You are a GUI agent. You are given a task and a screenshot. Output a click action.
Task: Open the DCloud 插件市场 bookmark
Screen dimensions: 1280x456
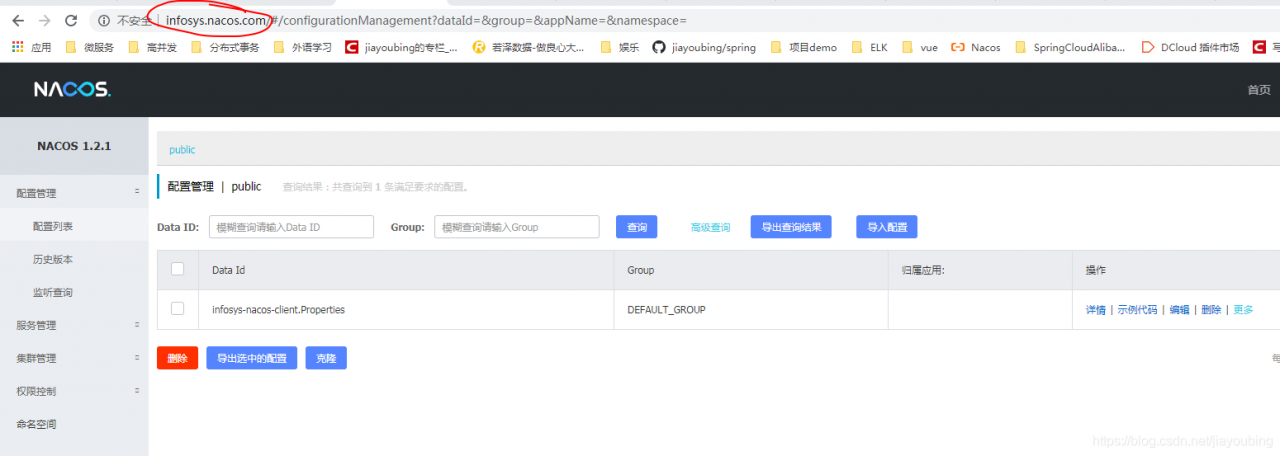click(1189, 47)
